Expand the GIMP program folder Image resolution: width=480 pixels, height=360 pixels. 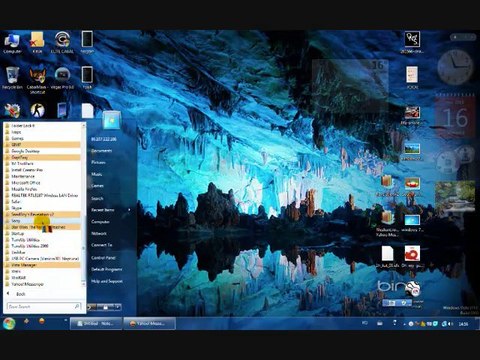coord(42,145)
